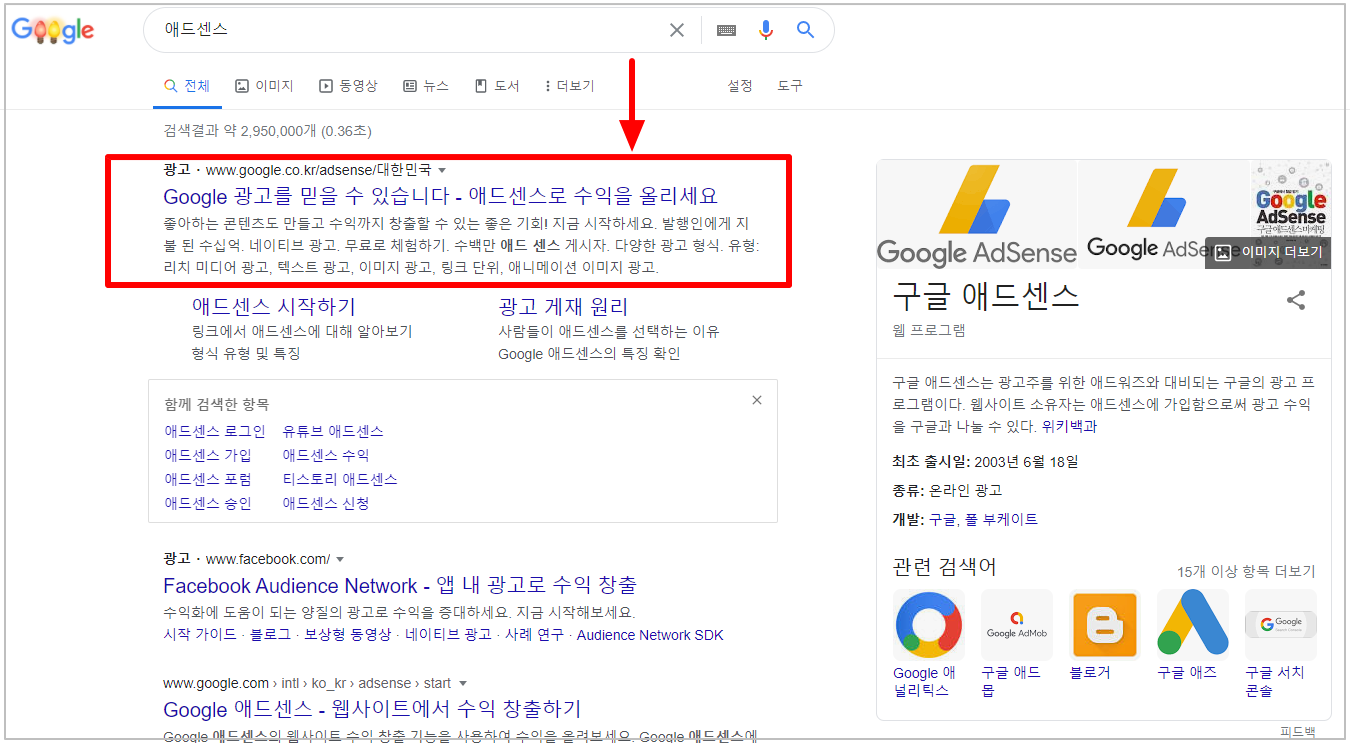This screenshot has width=1350, height=743.
Task: Click in the search input field
Action: pos(410,30)
